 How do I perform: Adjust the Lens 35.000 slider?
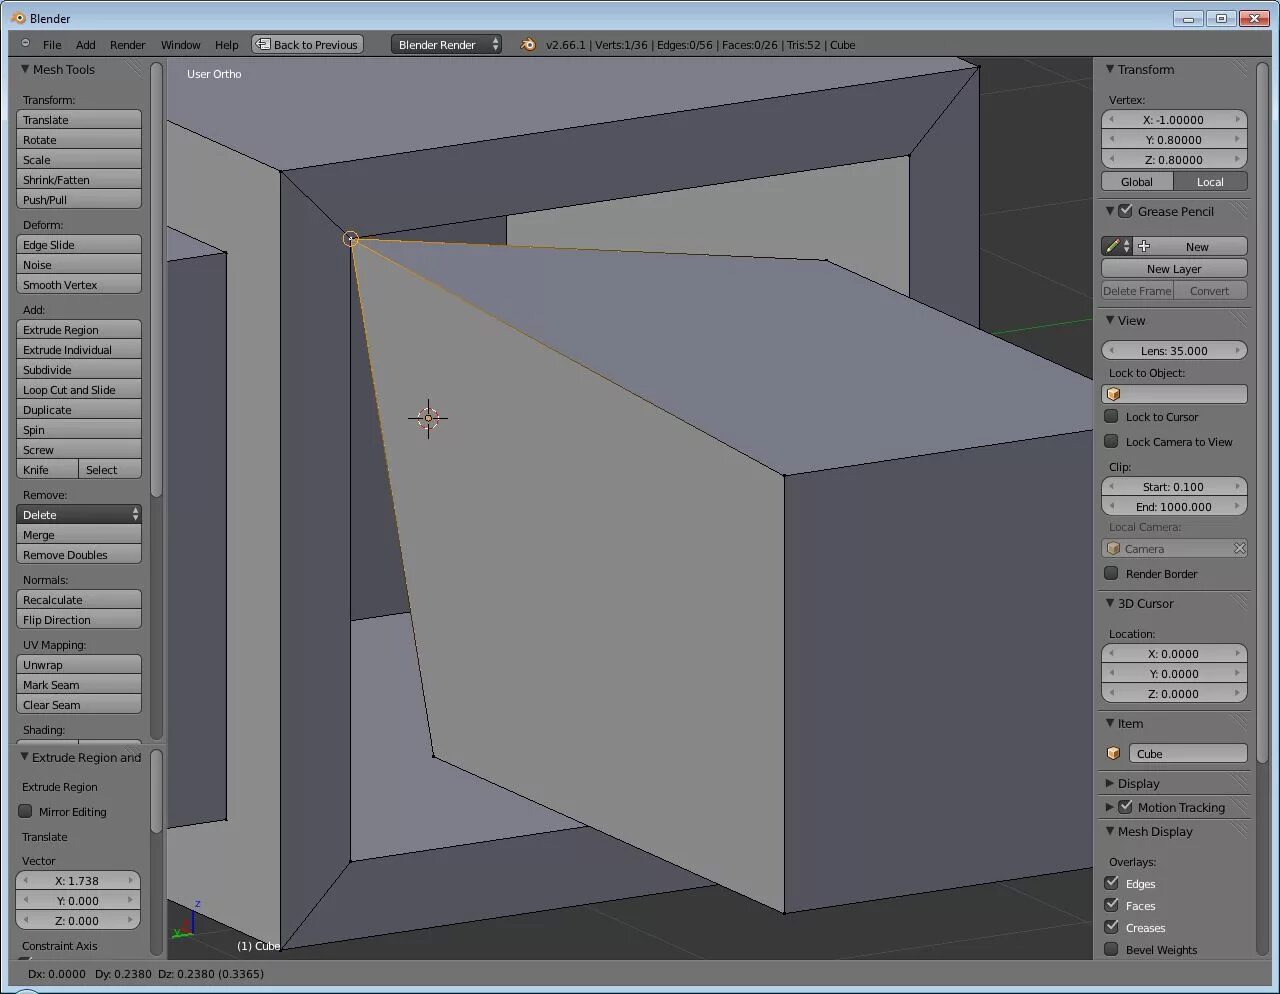(x=1173, y=350)
